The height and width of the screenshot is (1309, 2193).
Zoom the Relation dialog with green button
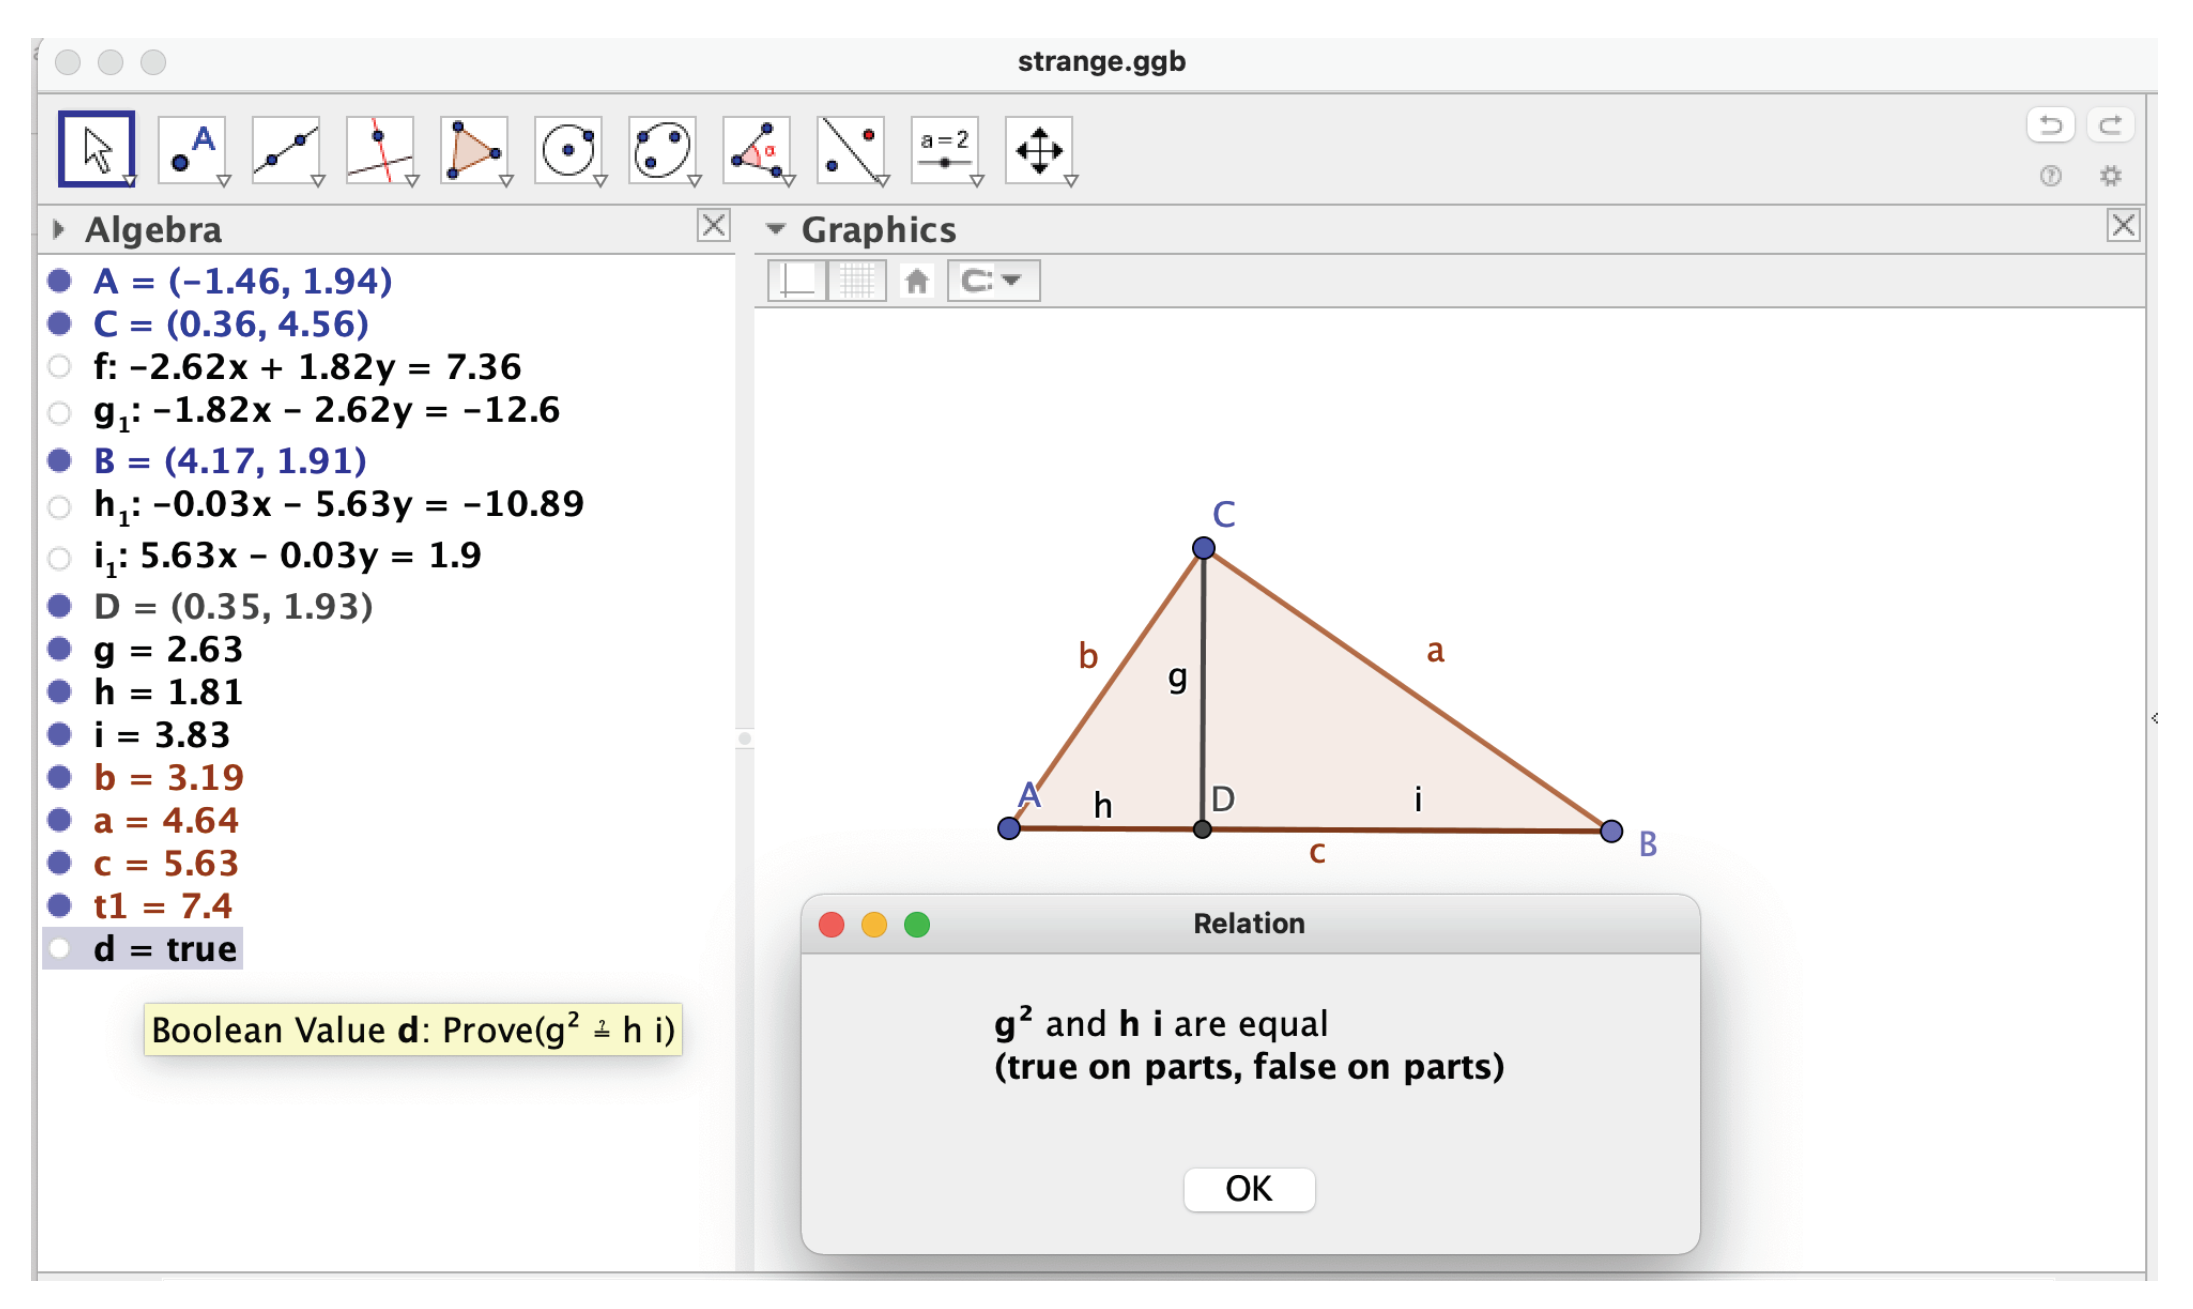pyautogui.click(x=917, y=924)
